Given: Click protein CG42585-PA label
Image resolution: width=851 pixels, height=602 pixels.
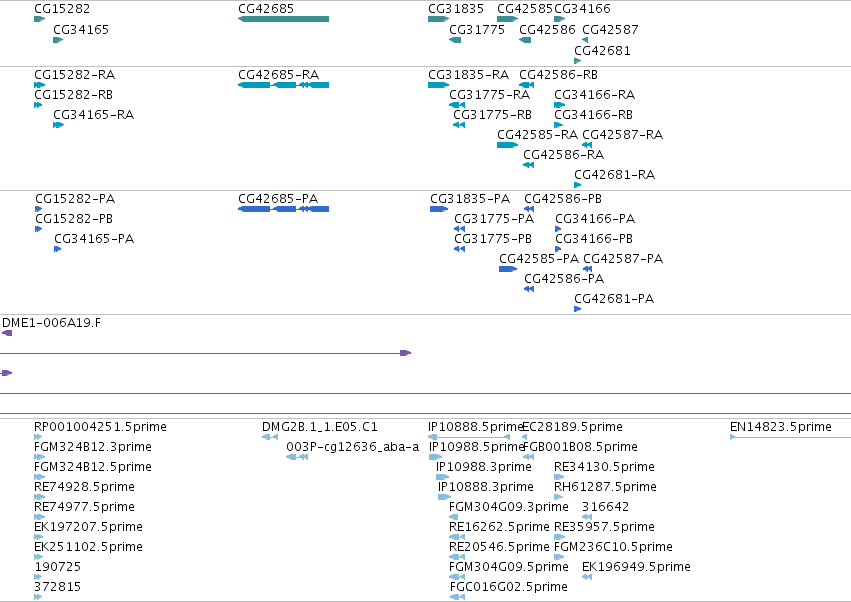Looking at the screenshot, I should tap(539, 259).
